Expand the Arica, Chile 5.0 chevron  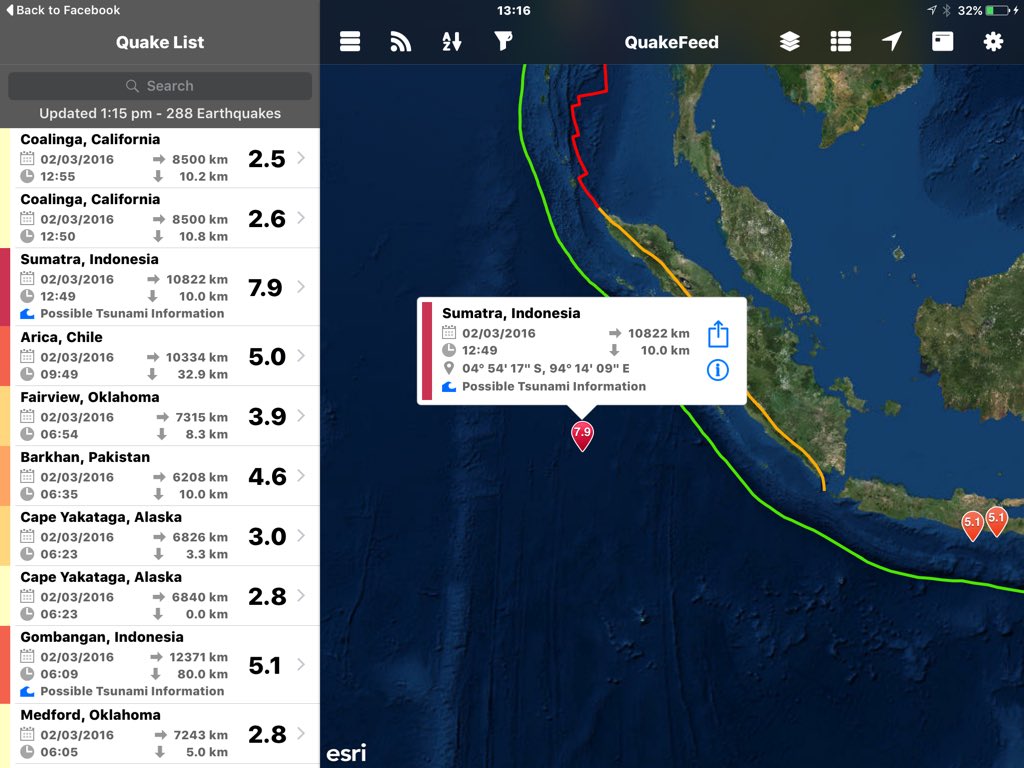(301, 356)
